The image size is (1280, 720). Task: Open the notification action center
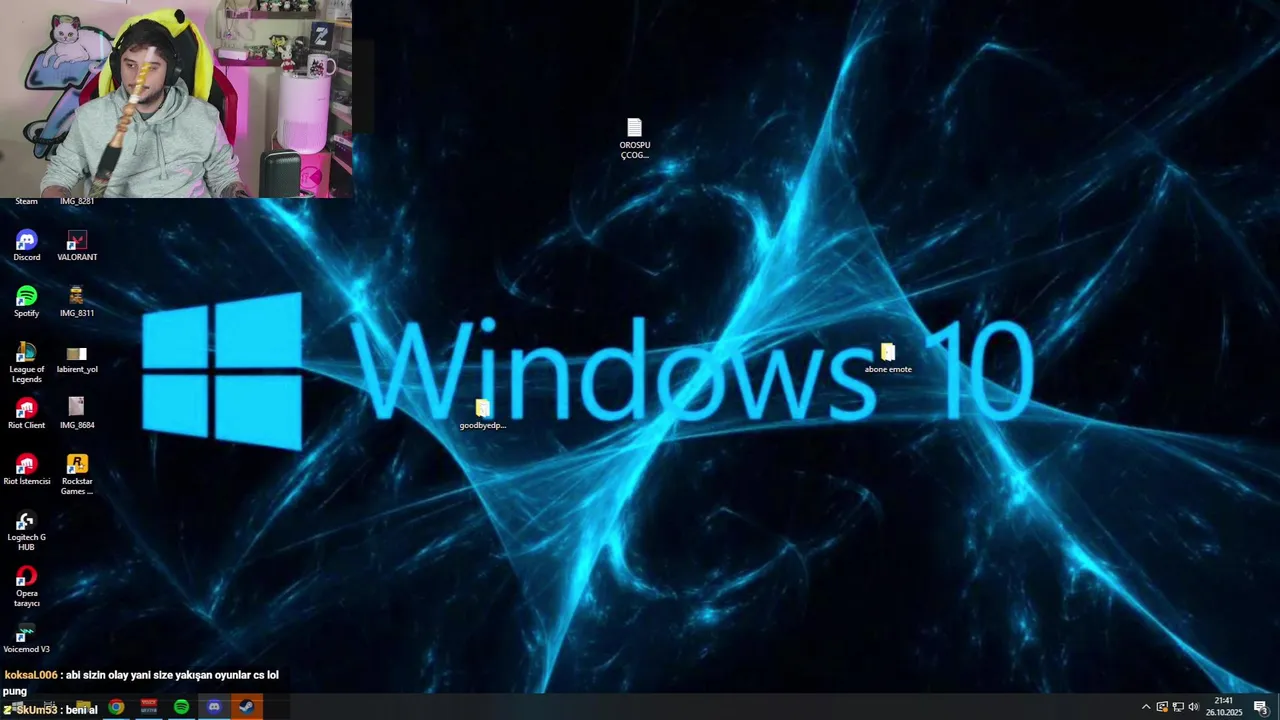pyautogui.click(x=1261, y=707)
